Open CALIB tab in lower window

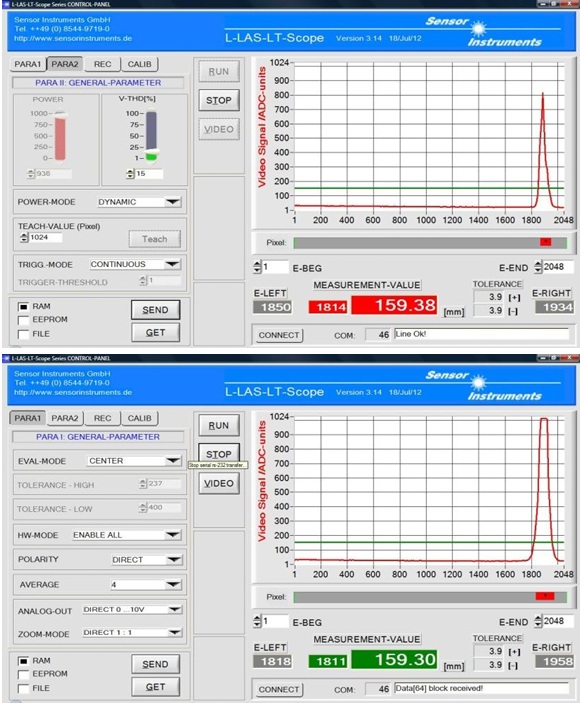(x=140, y=418)
